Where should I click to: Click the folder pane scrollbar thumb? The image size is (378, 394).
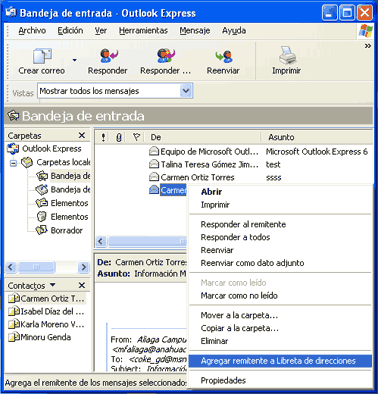[x=37, y=267]
